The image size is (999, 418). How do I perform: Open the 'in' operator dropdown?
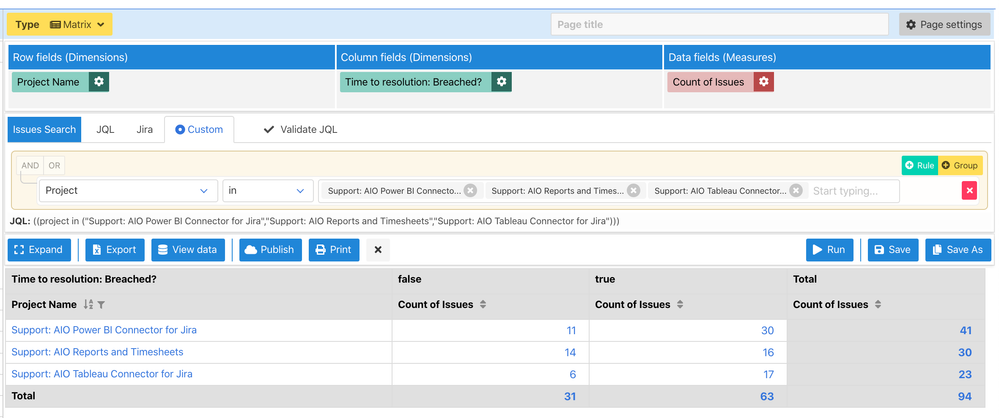click(268, 191)
